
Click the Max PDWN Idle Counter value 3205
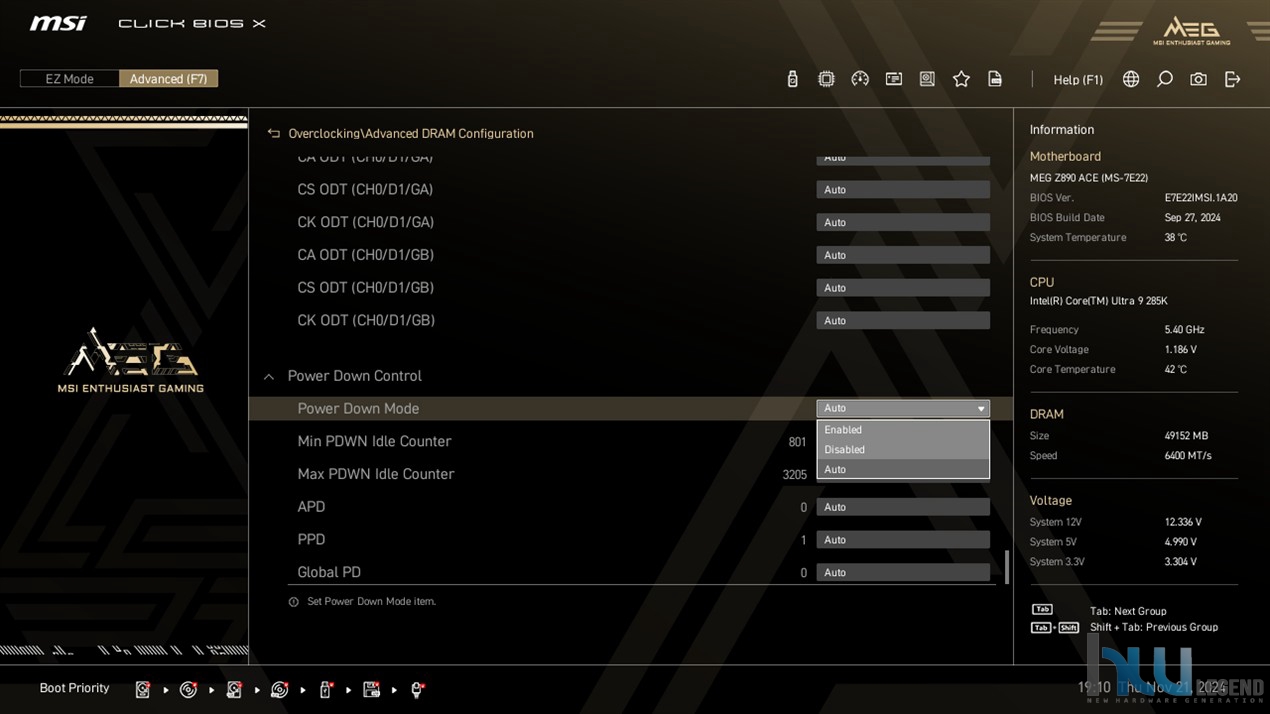(794, 475)
